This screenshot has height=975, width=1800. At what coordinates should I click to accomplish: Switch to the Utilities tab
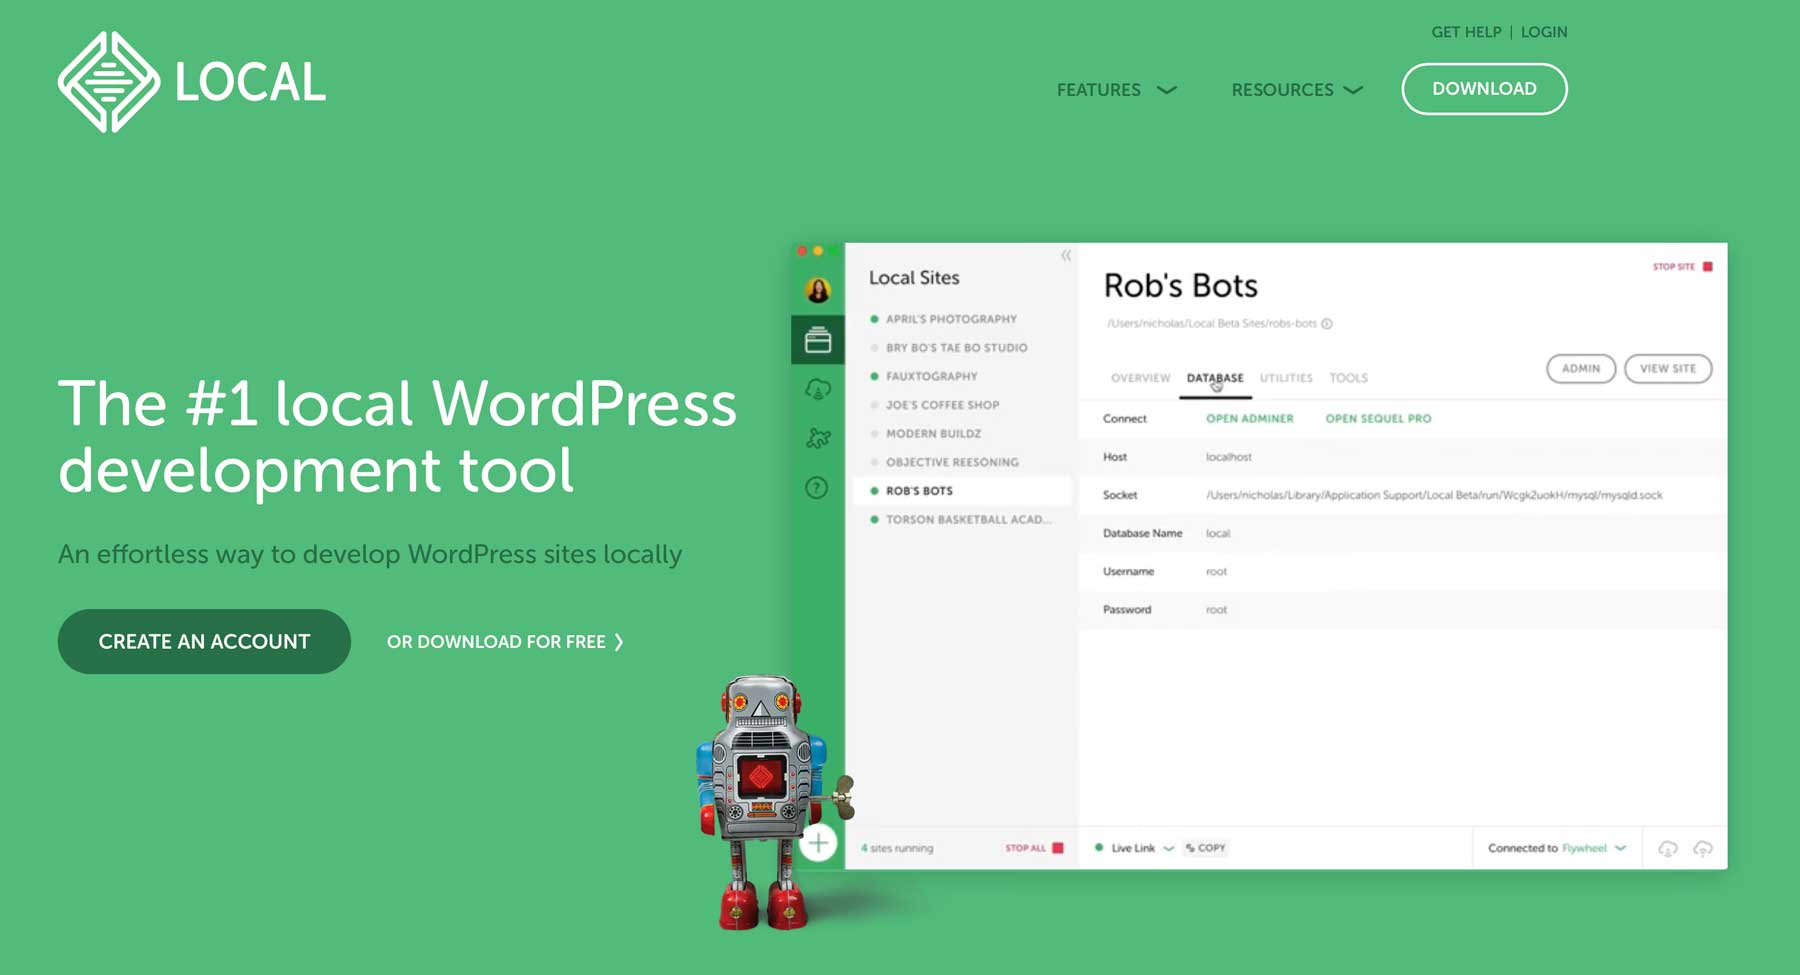click(1284, 378)
